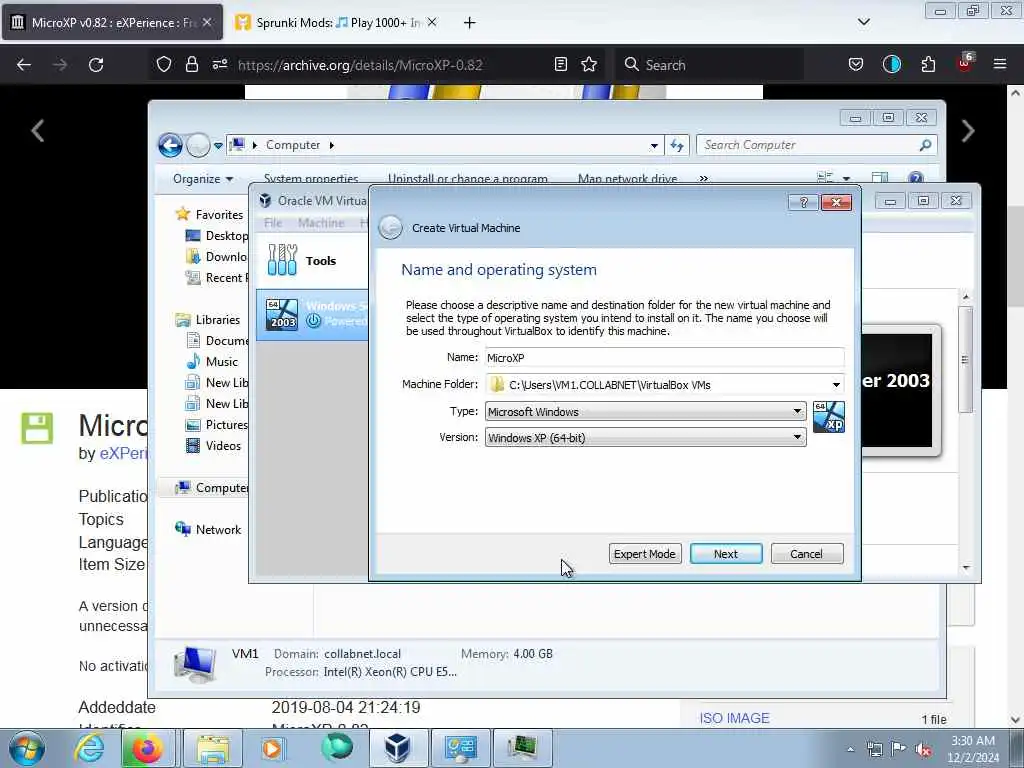
Task: Switch to MicroXP v0.82 browser tab
Action: pos(112,22)
